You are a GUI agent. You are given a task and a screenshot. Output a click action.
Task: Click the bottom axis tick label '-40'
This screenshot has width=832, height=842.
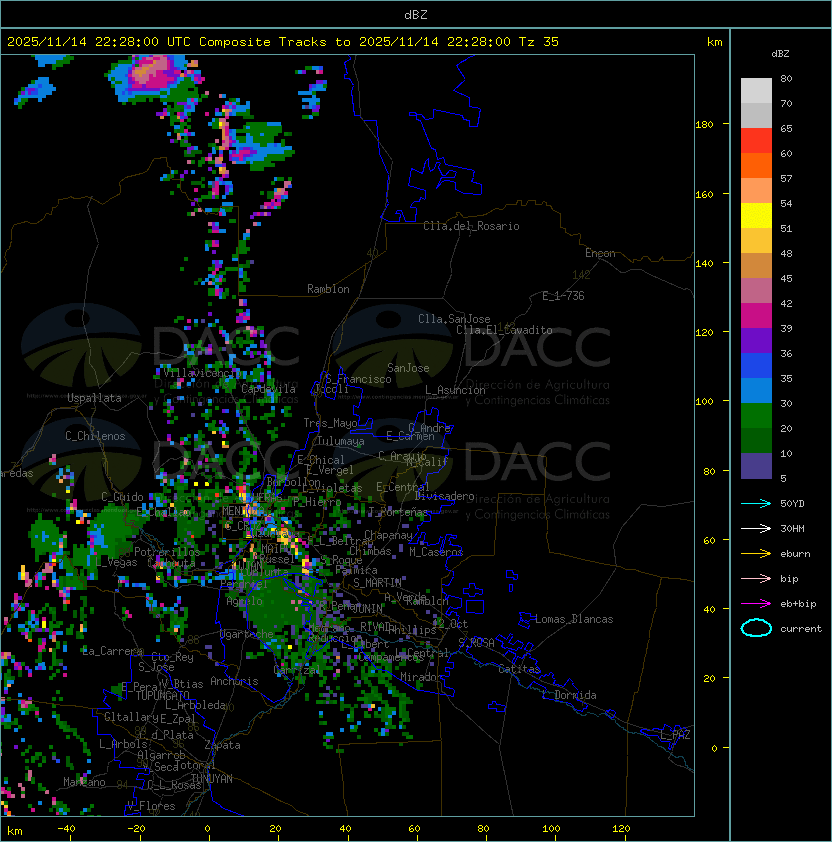coord(66,829)
